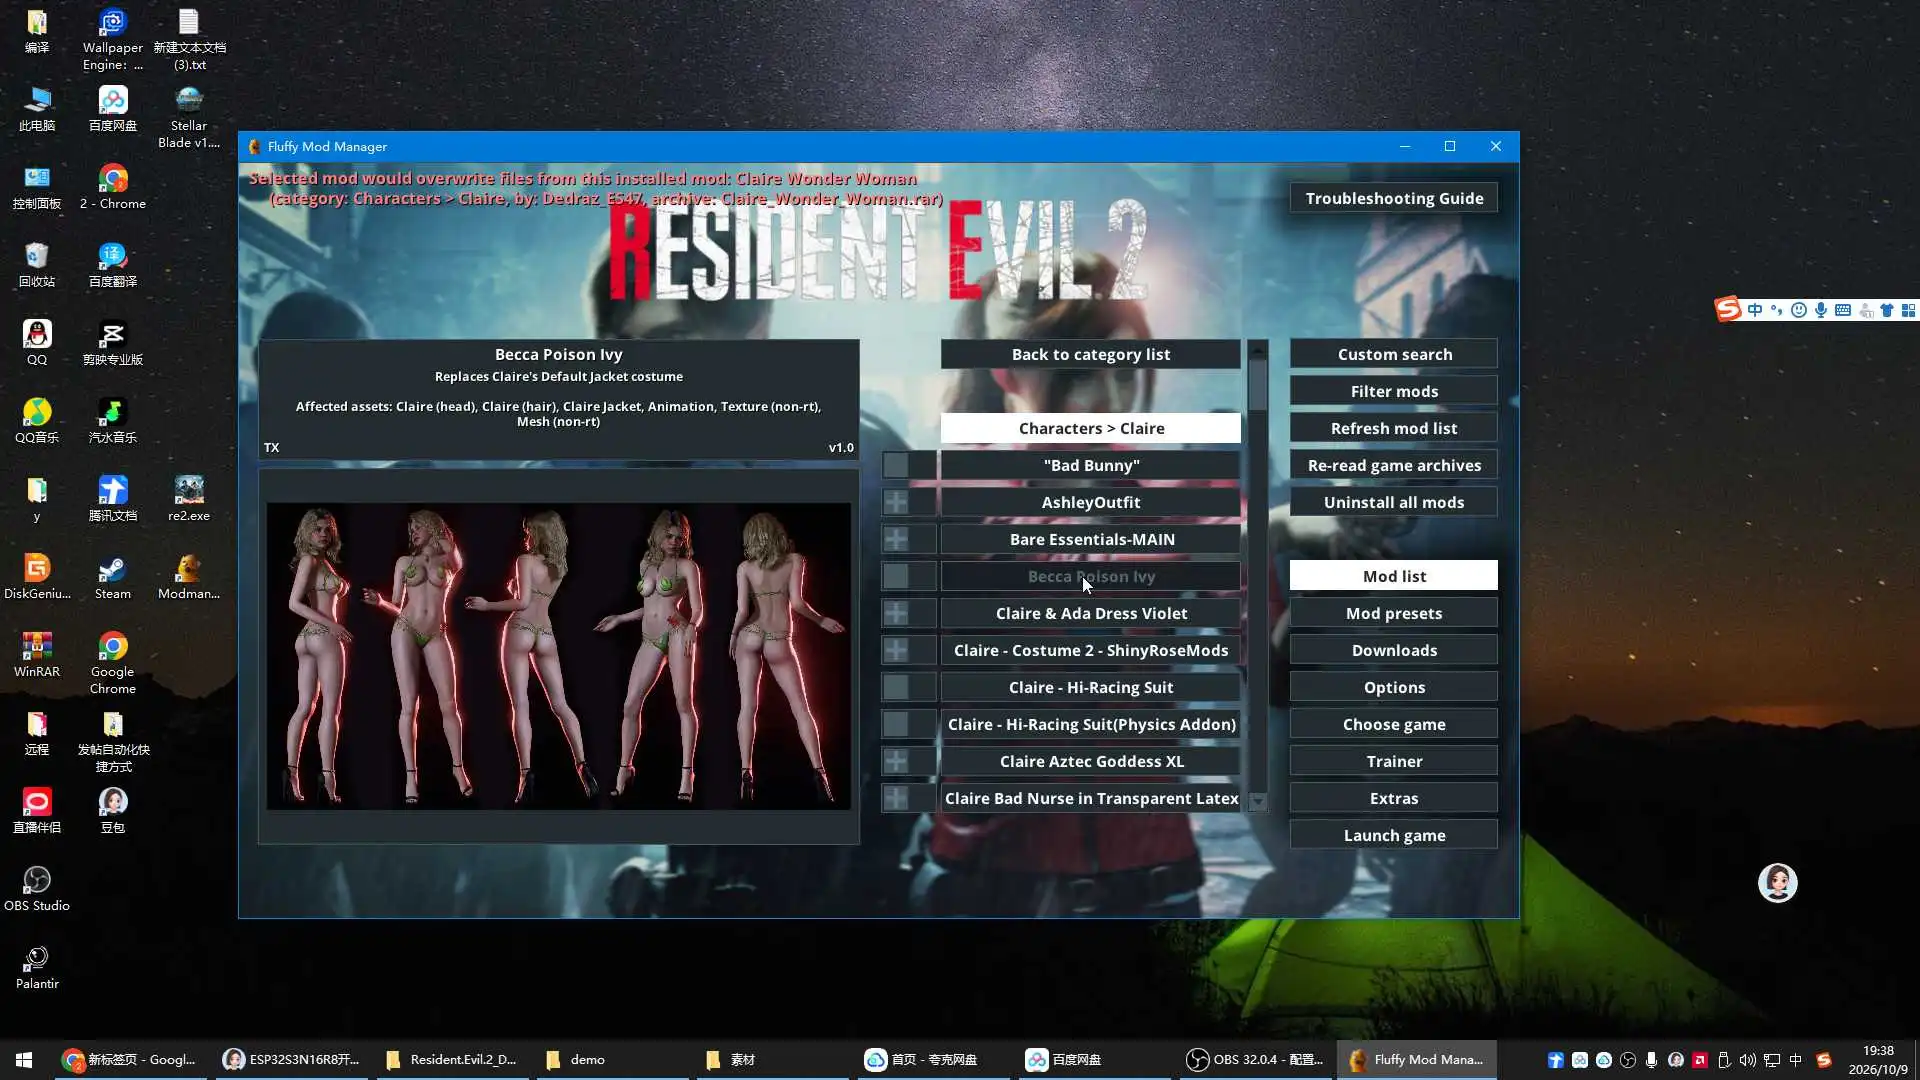Open the DiskGenius desktop icon

click(x=37, y=578)
